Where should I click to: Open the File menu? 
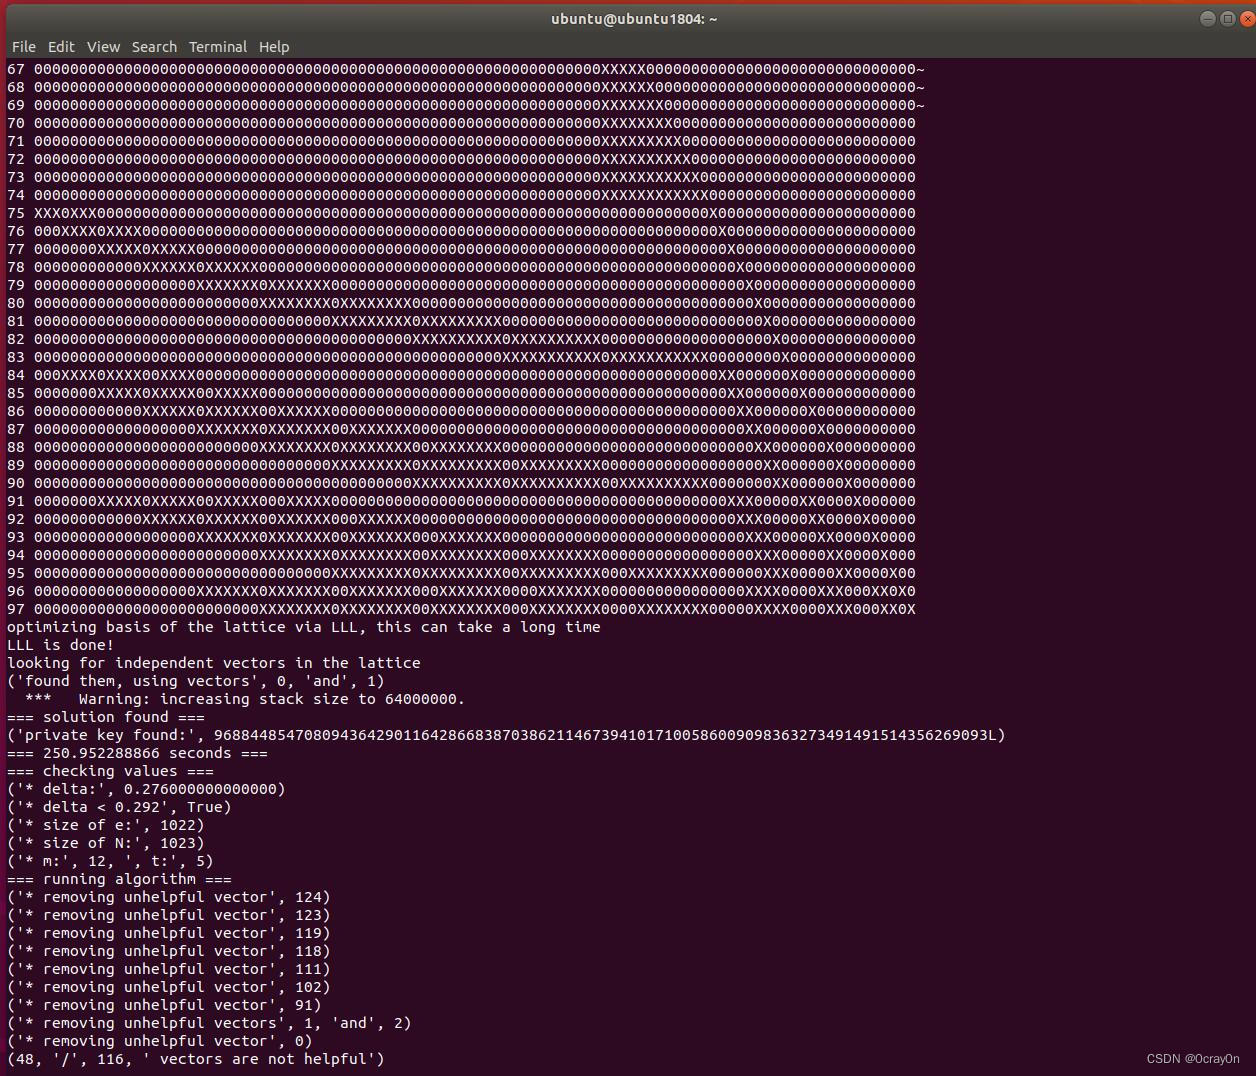23,47
